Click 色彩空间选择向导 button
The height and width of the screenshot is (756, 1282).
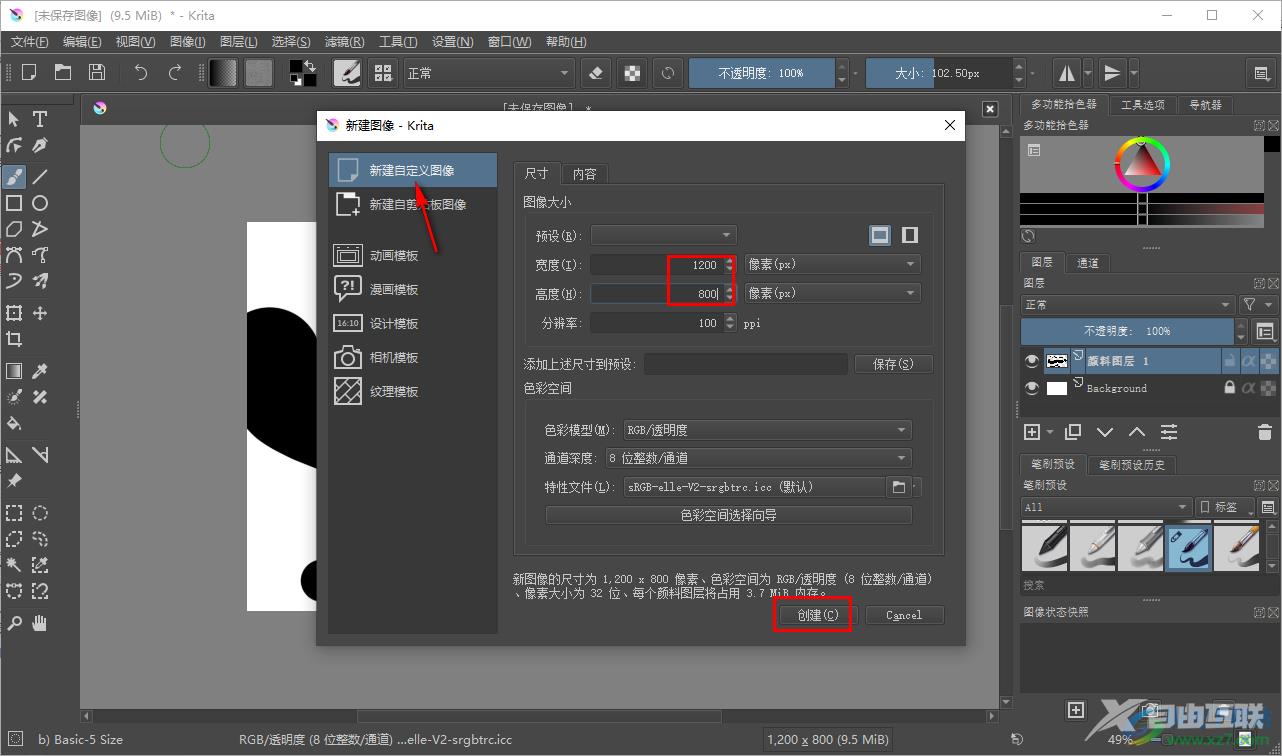pyautogui.click(x=728, y=515)
